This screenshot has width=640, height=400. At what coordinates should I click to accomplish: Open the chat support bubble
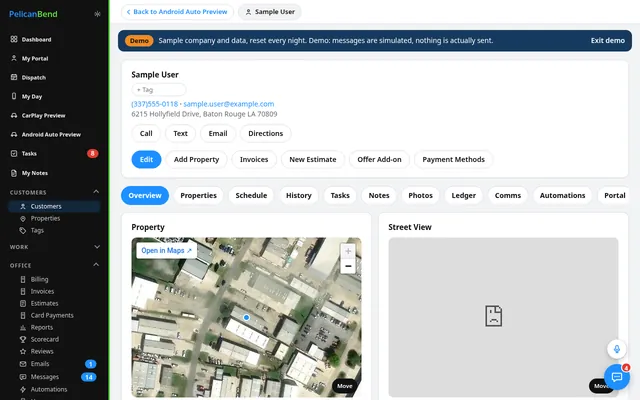[x=617, y=377]
